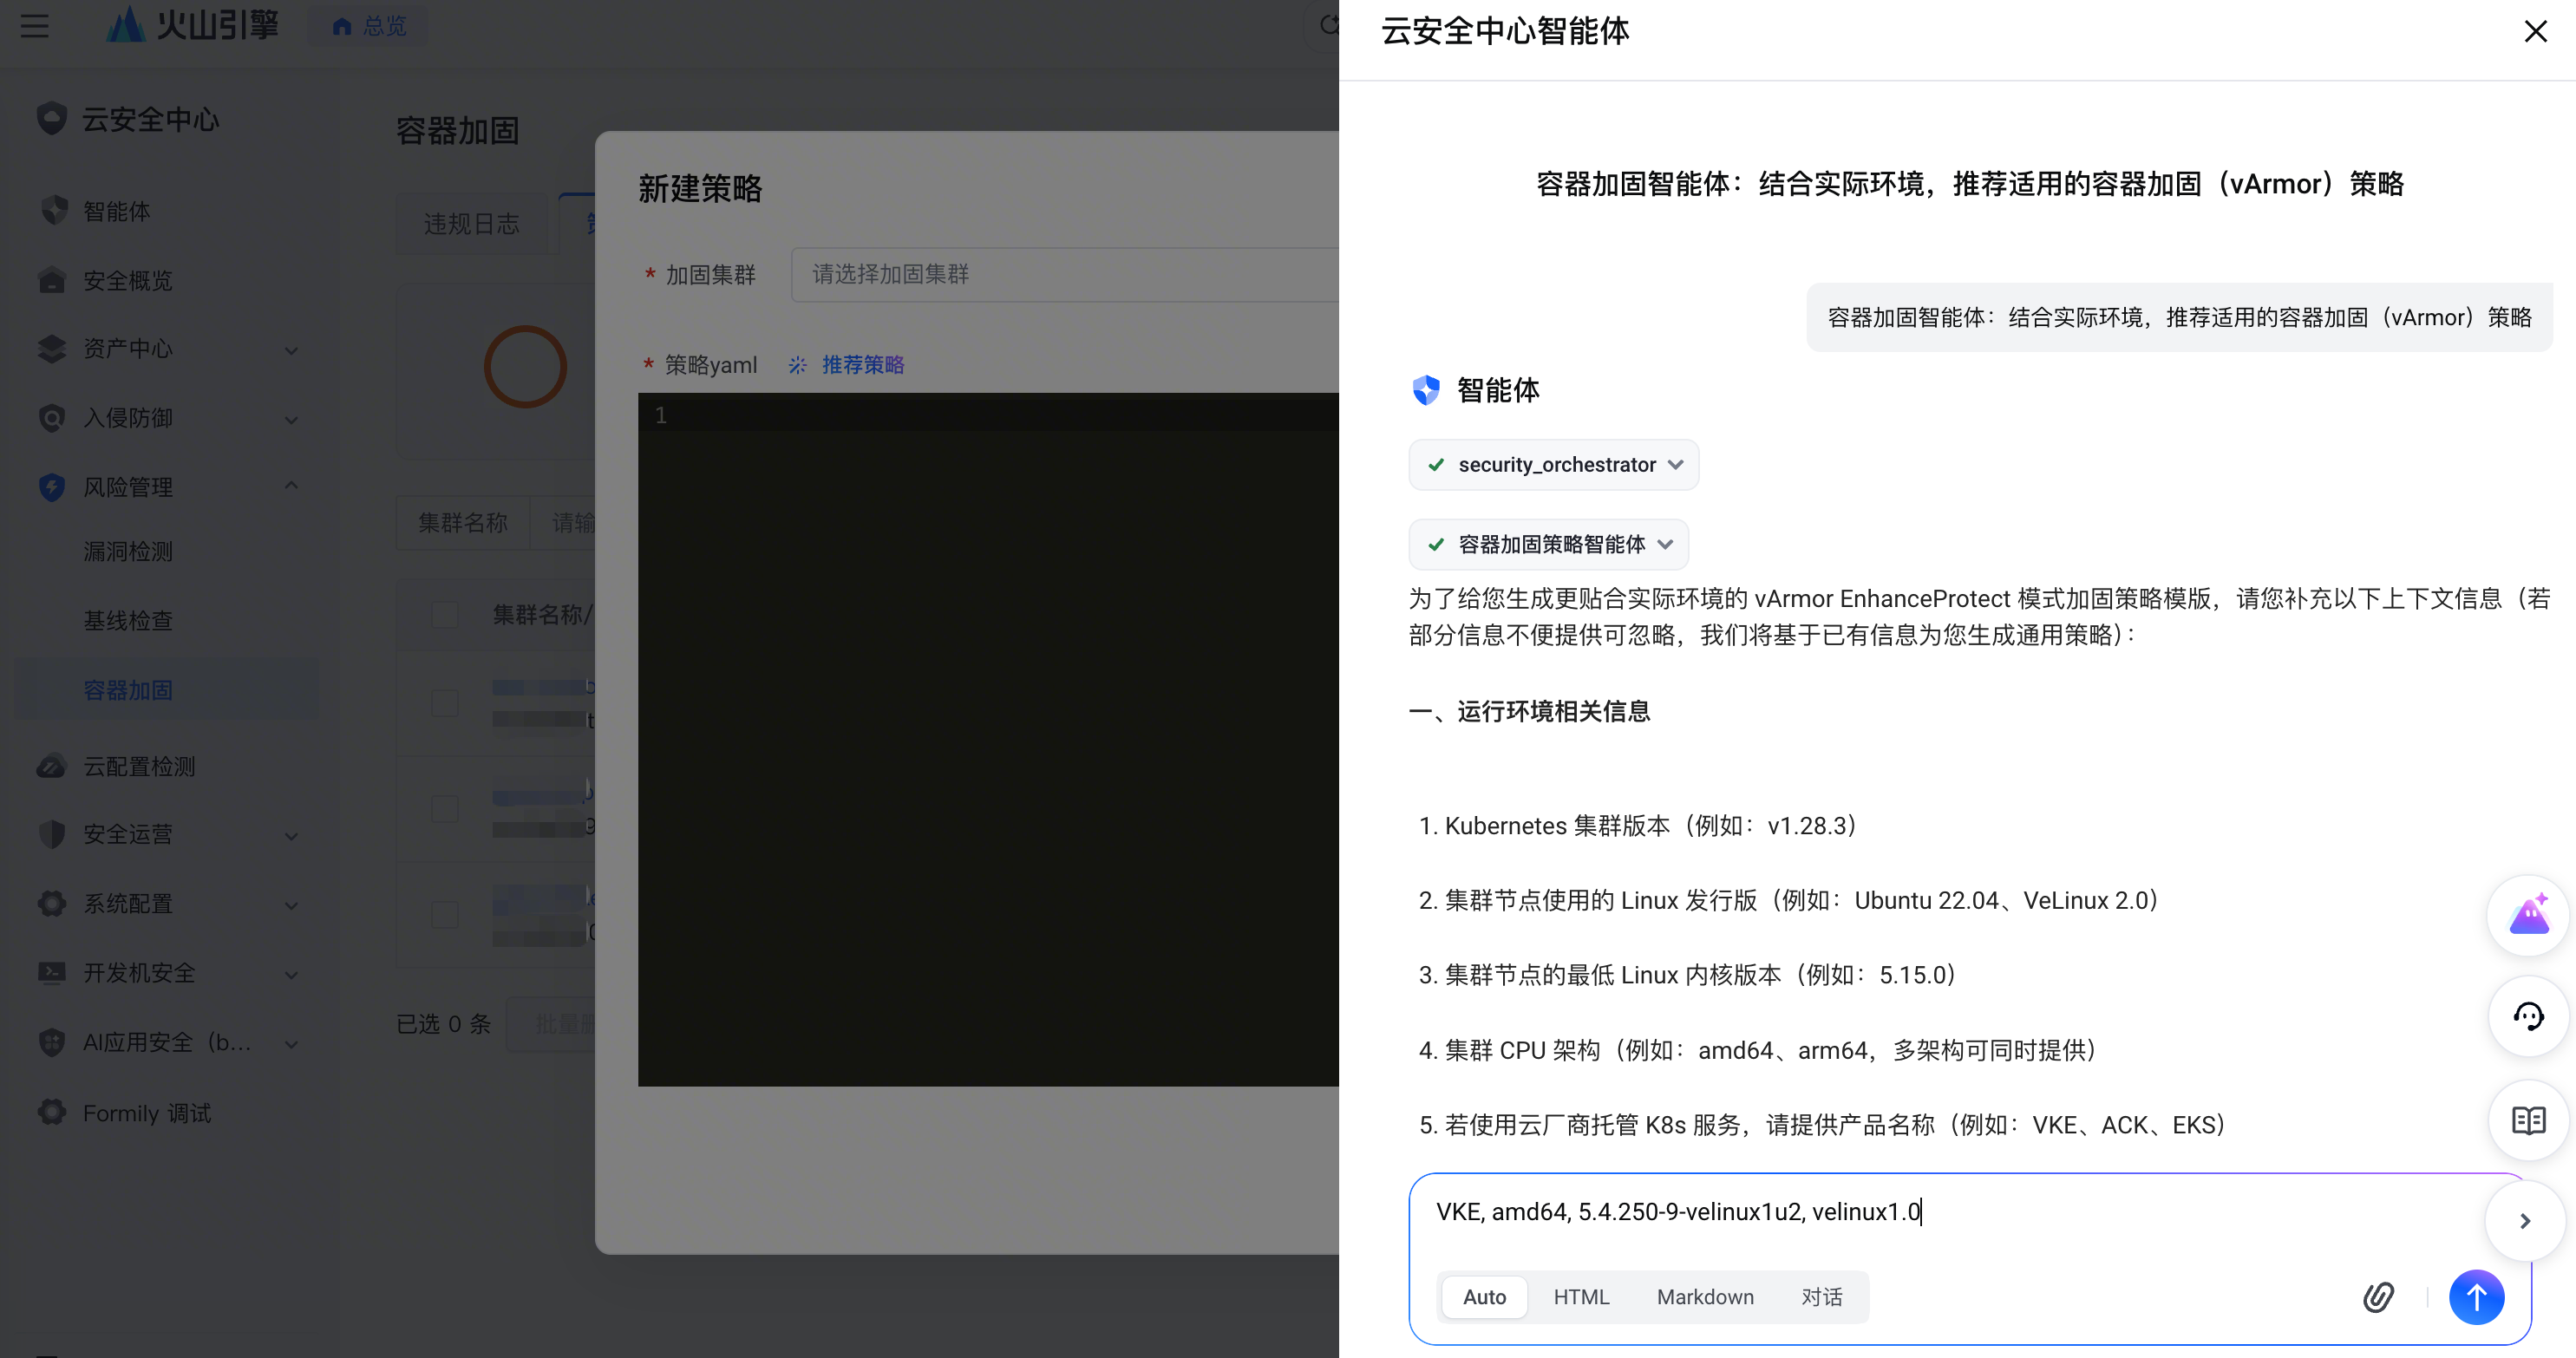Click the 推荐策略 link
This screenshot has width=2576, height=1358.
click(x=862, y=365)
